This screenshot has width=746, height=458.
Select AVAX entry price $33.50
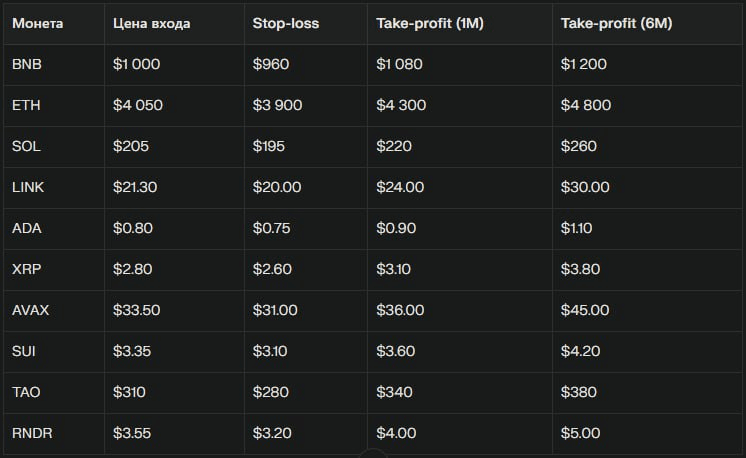137,310
